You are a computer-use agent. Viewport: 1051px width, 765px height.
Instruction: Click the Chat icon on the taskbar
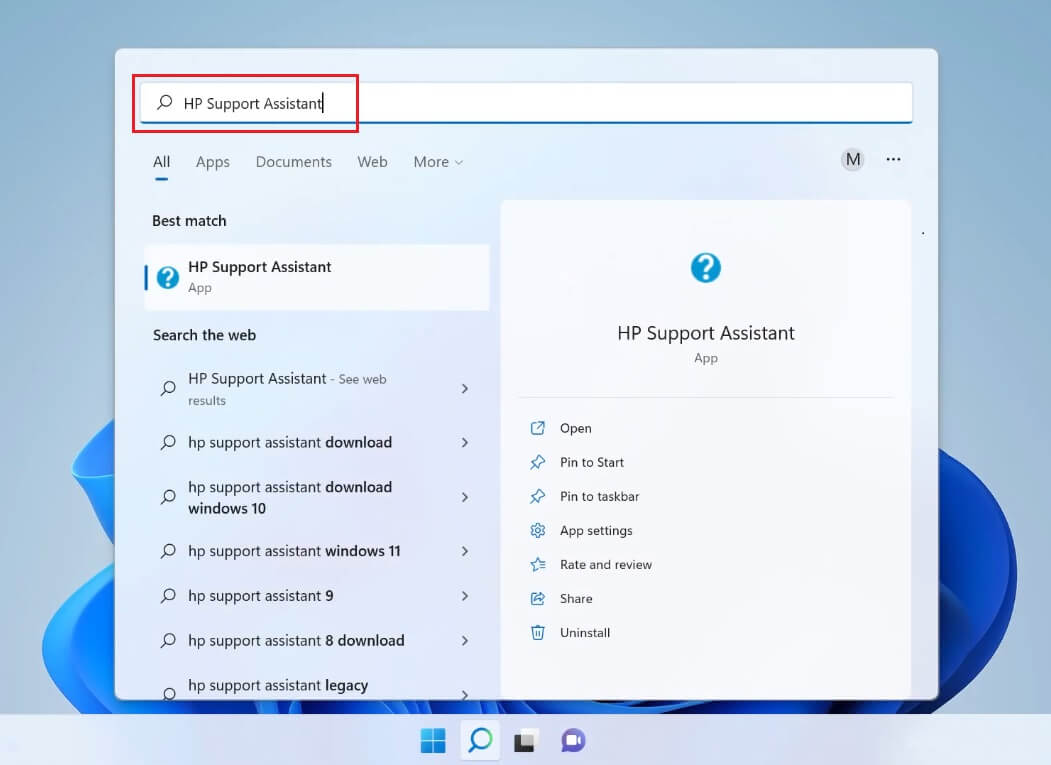coord(572,740)
